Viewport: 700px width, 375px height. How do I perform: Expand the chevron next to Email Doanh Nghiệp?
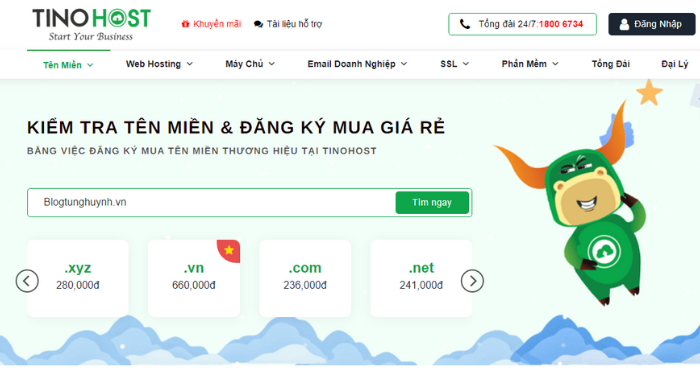point(404,64)
